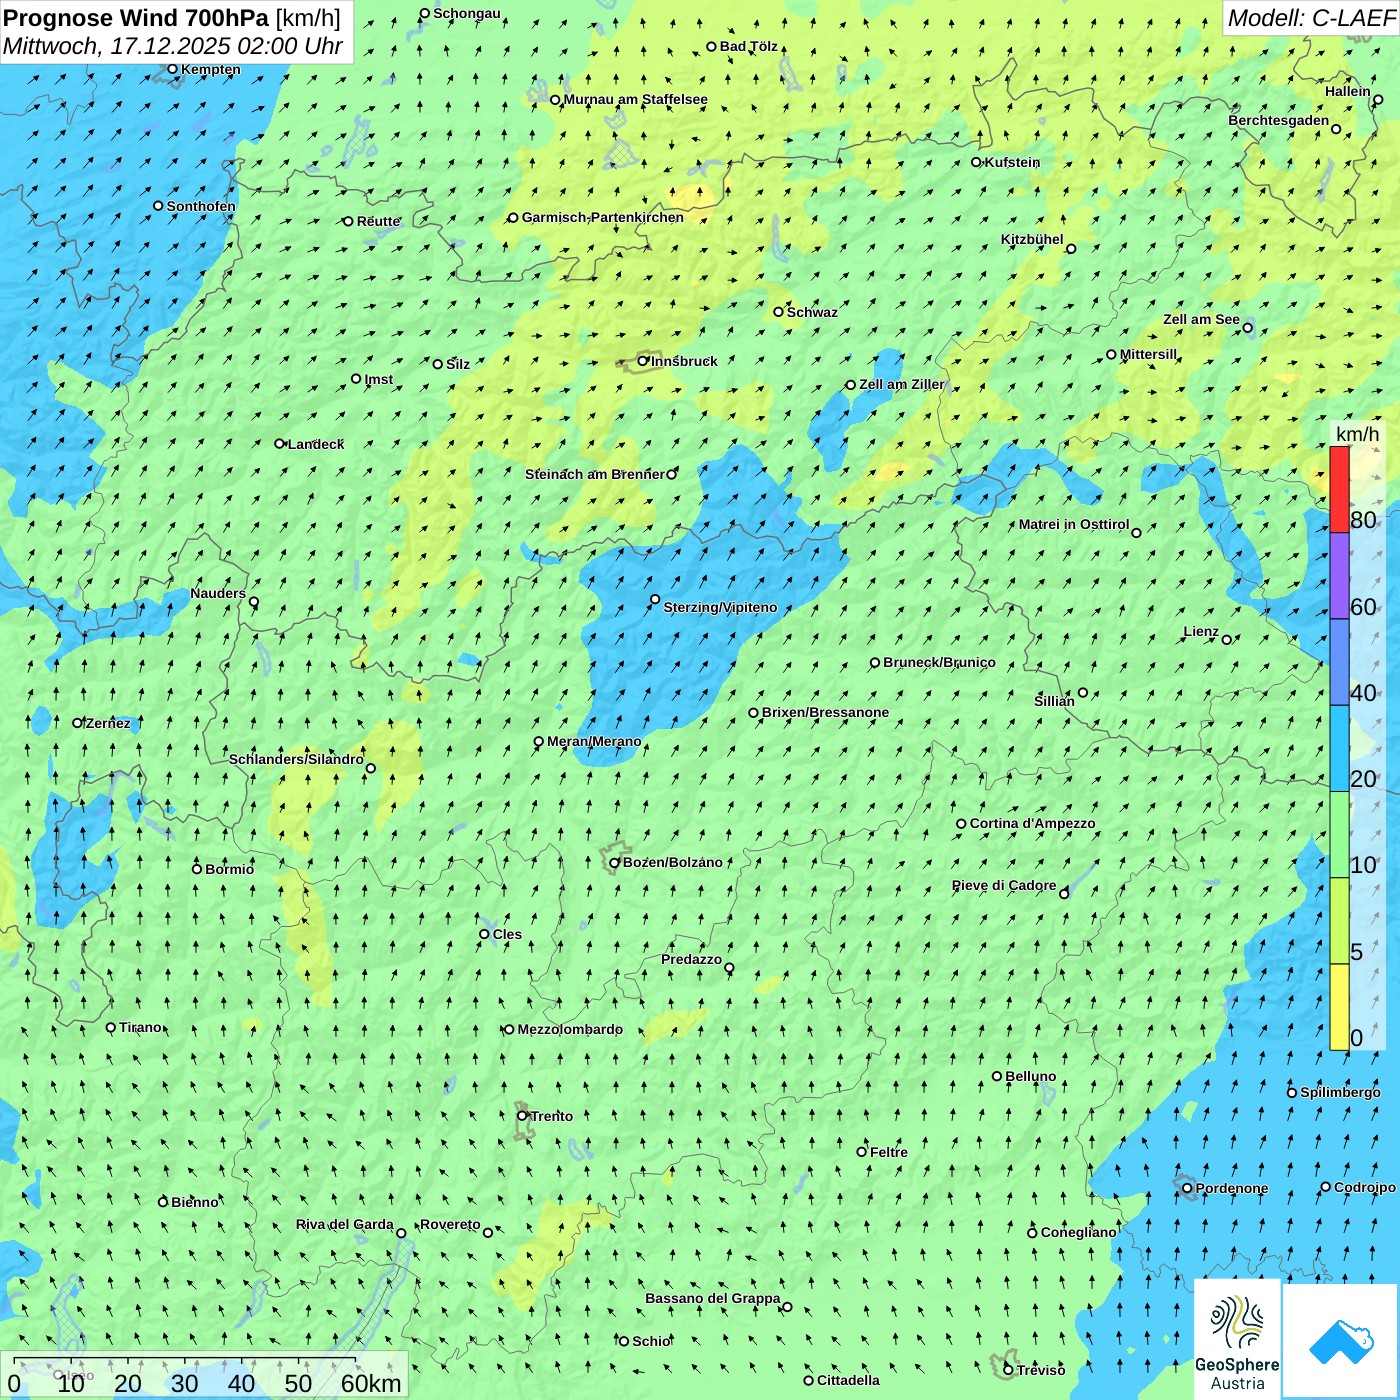Click the distance scale bar

[x=185, y=1362]
